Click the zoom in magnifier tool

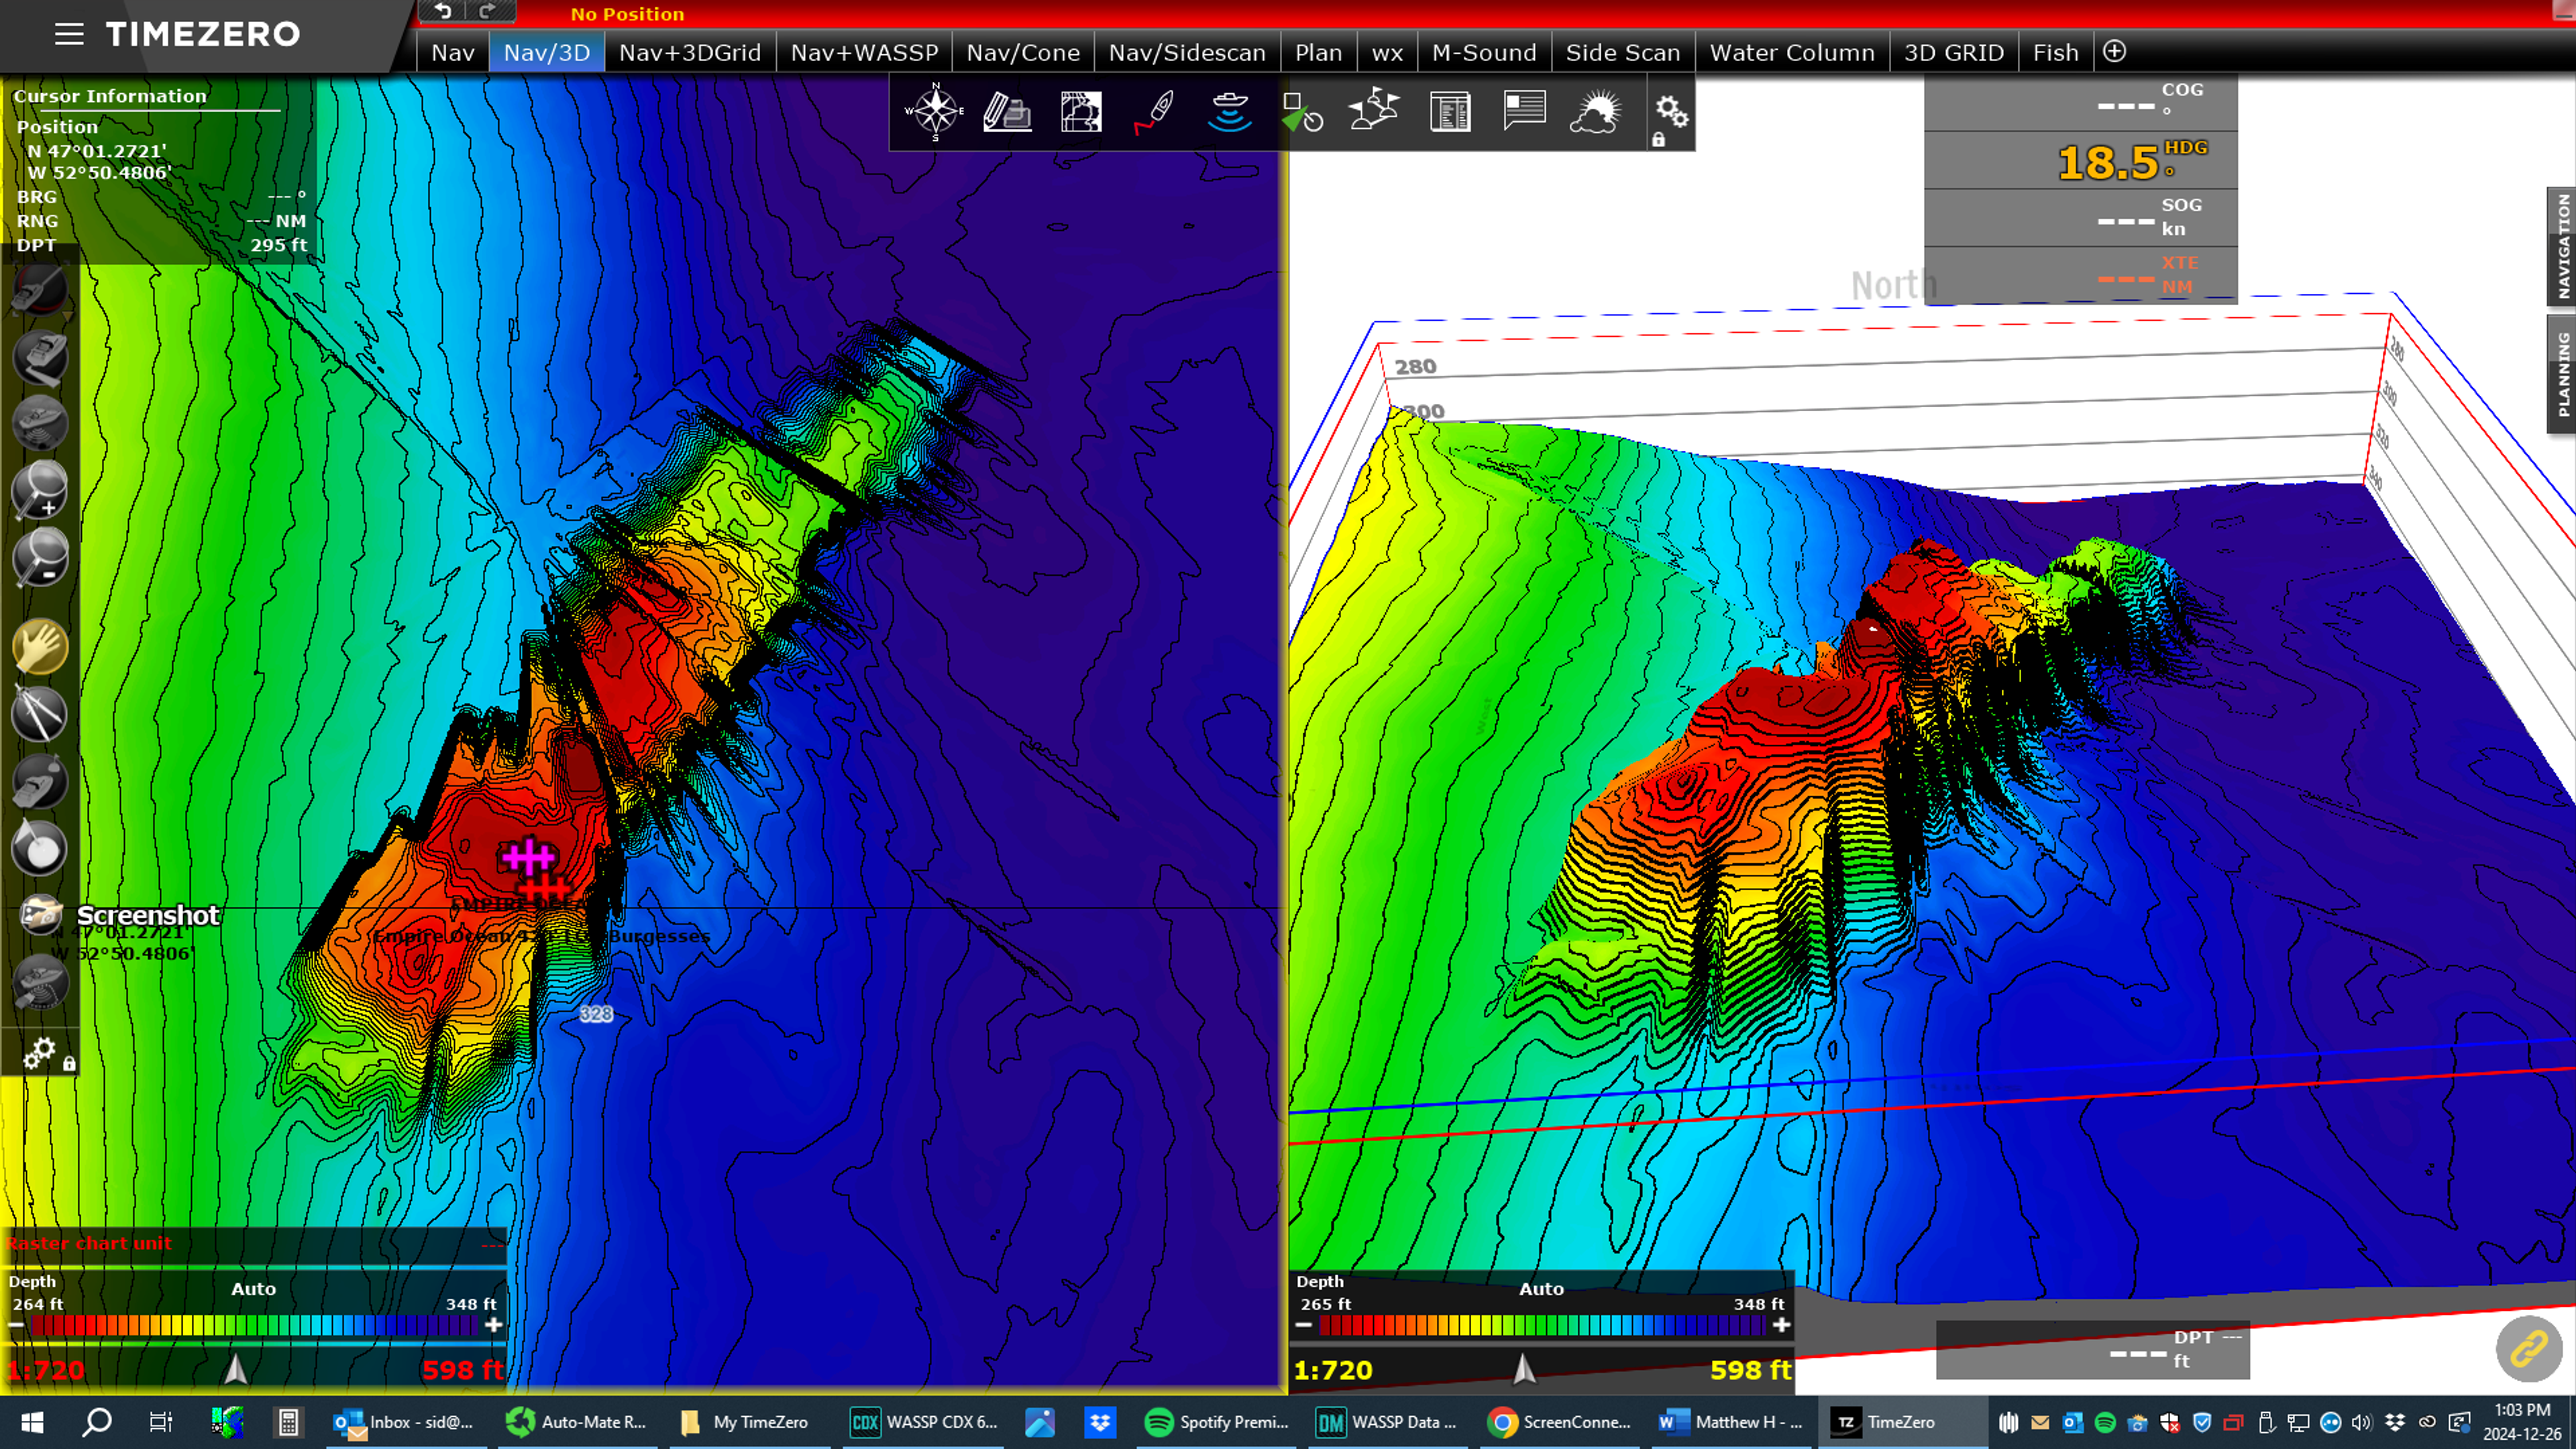pyautogui.click(x=40, y=490)
